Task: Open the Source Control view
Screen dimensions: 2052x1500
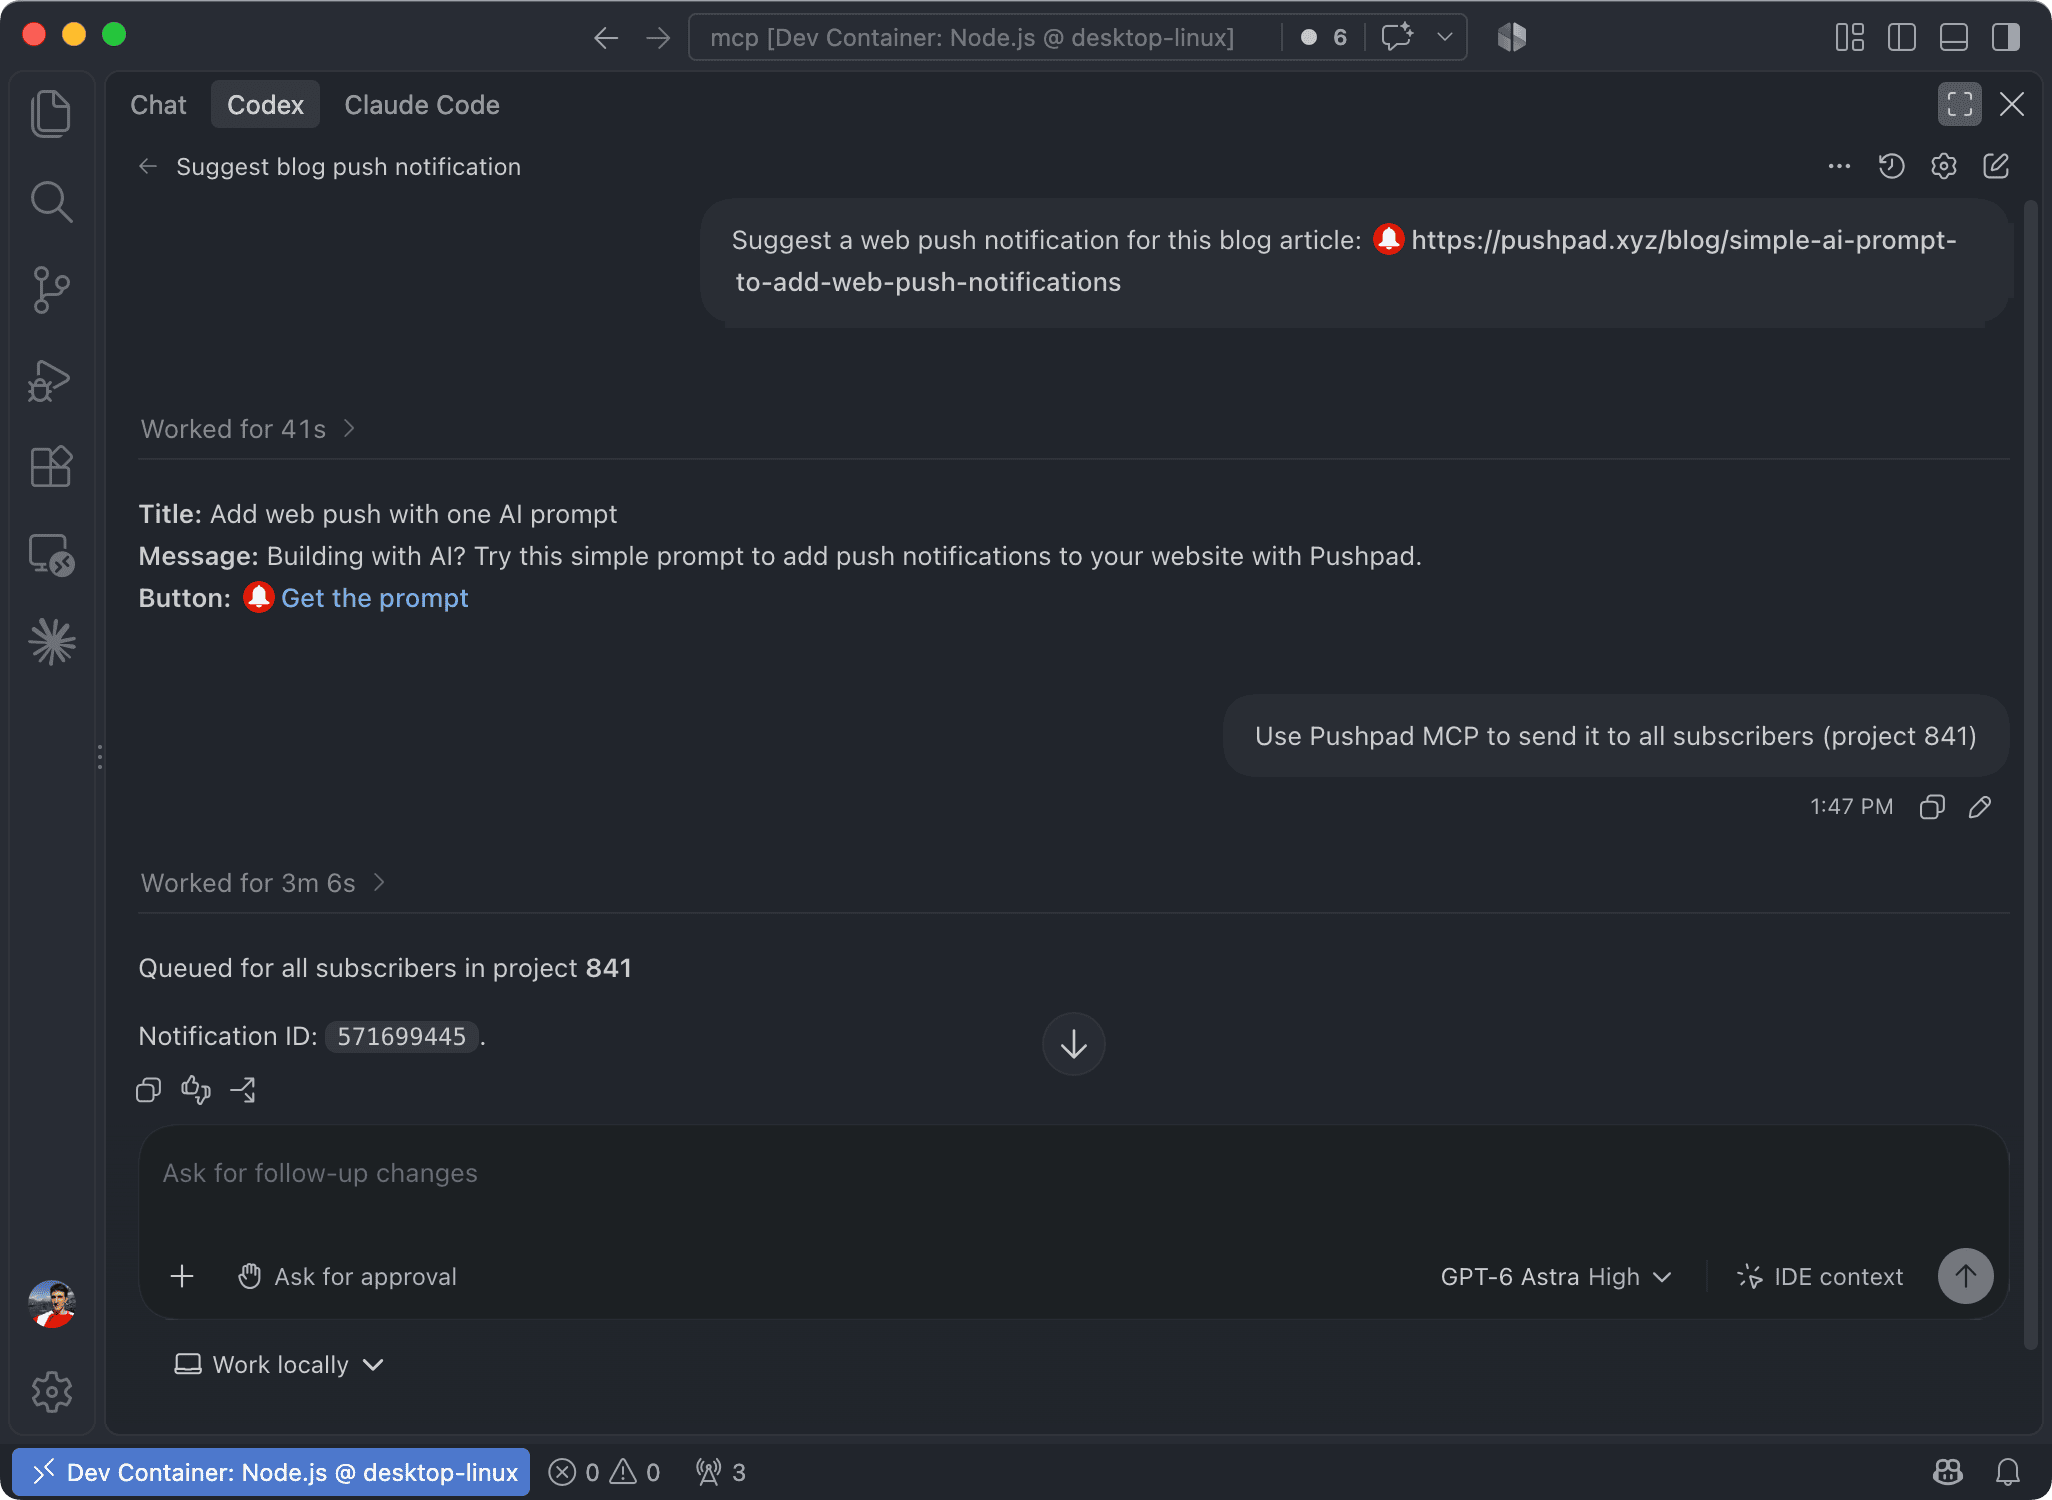Action: pos(51,290)
